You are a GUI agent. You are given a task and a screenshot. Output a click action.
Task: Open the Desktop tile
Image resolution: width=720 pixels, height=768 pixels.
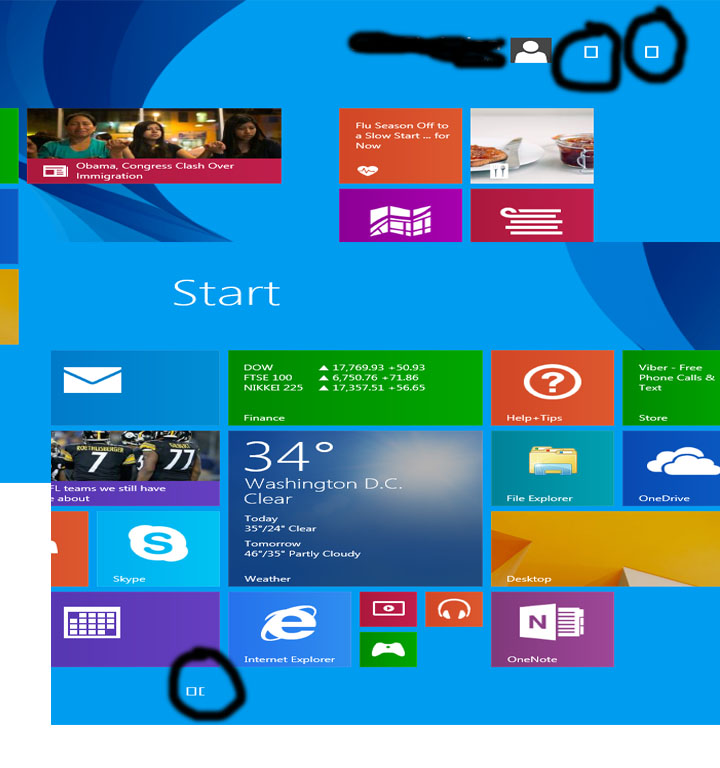(605, 549)
